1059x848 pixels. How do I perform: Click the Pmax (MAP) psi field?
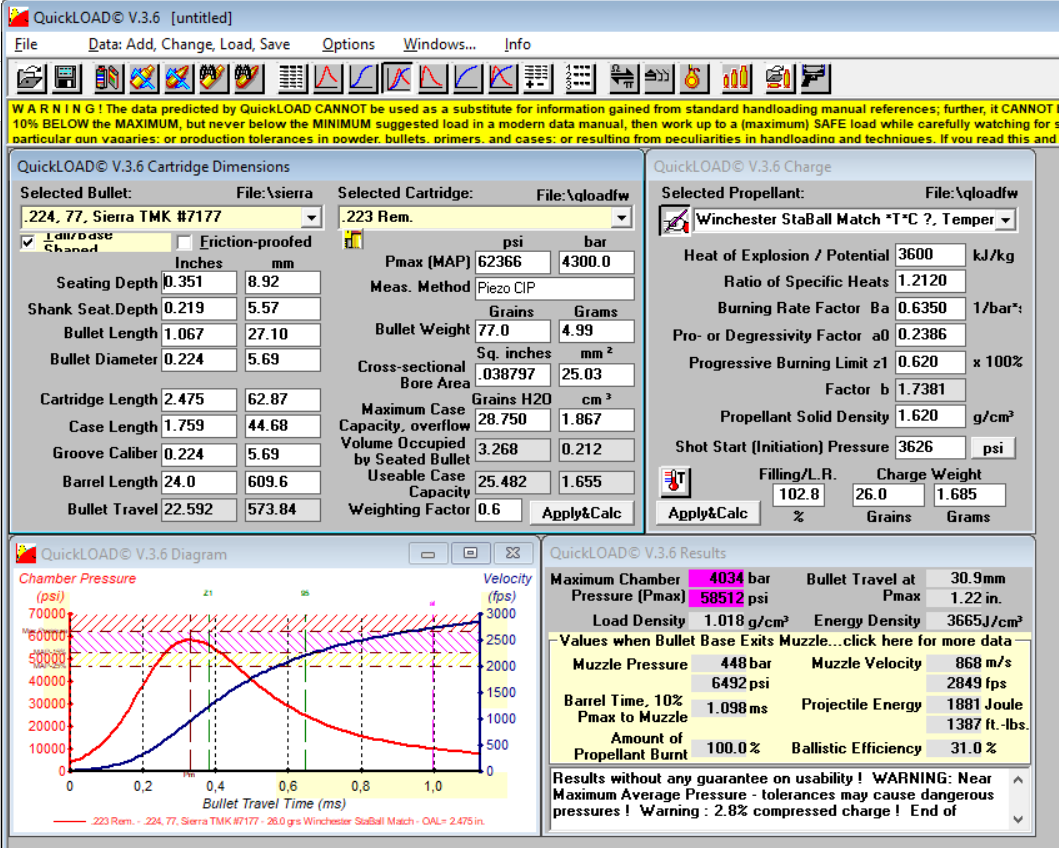[x=513, y=262]
